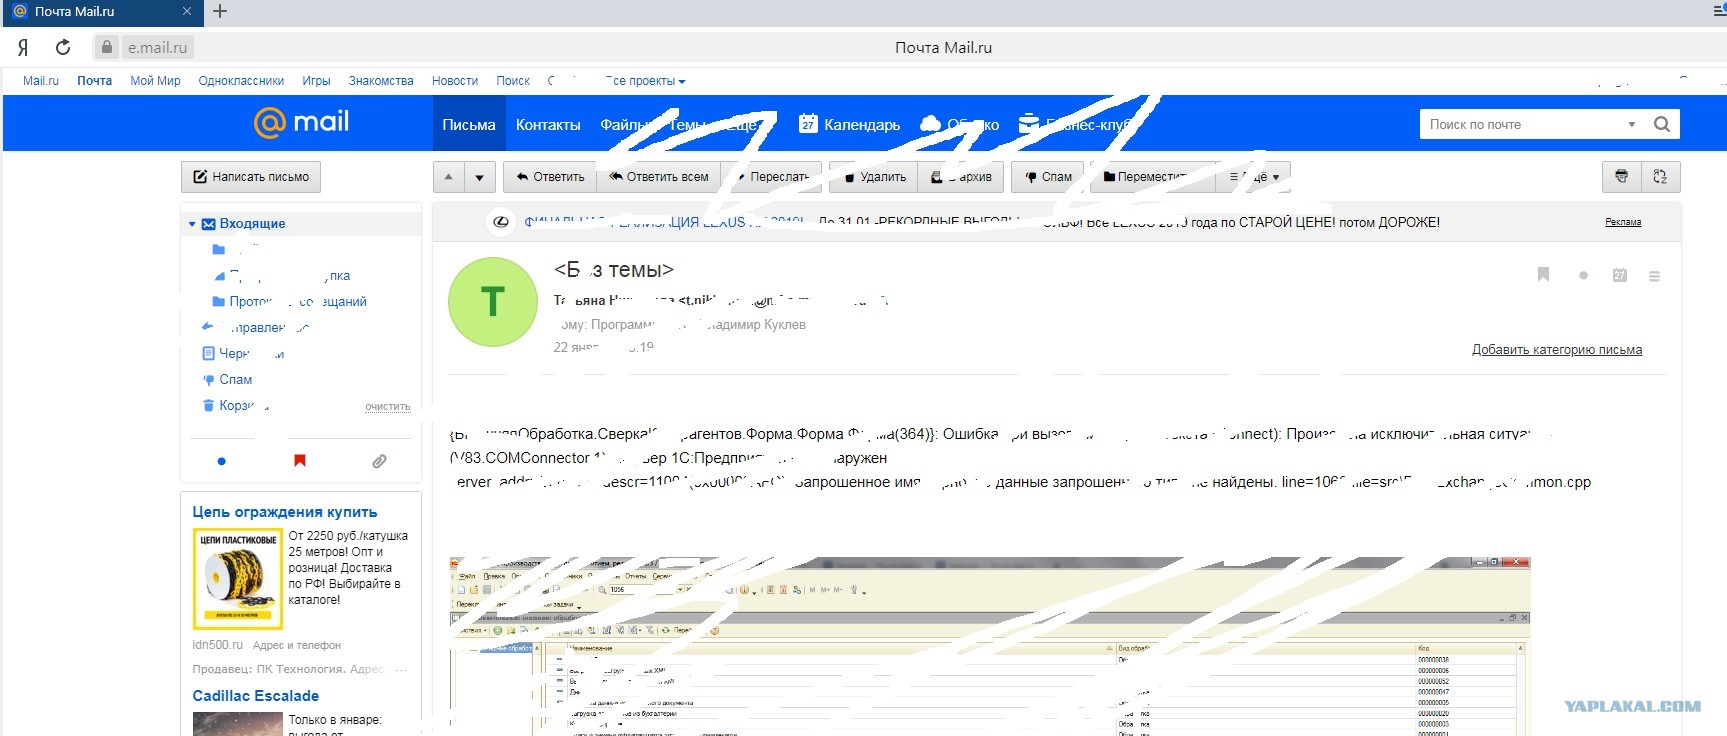The height and width of the screenshot is (736, 1727).
Task: Click the magnifier search icon
Action: click(x=1662, y=124)
